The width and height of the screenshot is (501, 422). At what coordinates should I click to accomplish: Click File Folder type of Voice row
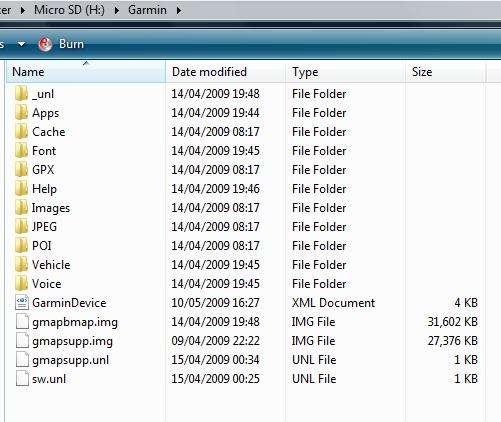click(x=319, y=284)
